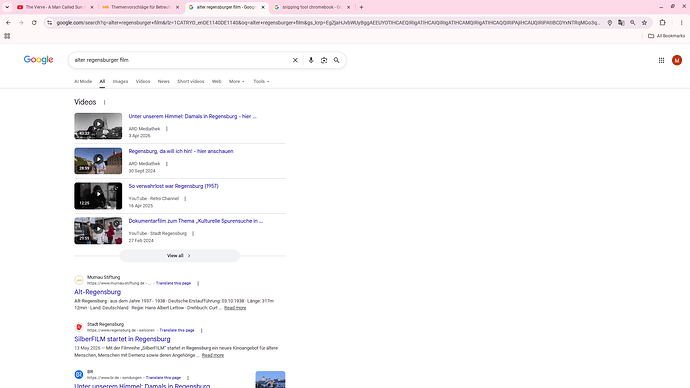Click the browser forward arrow
Image resolution: width=690 pixels, height=388 pixels.
click(21, 22)
